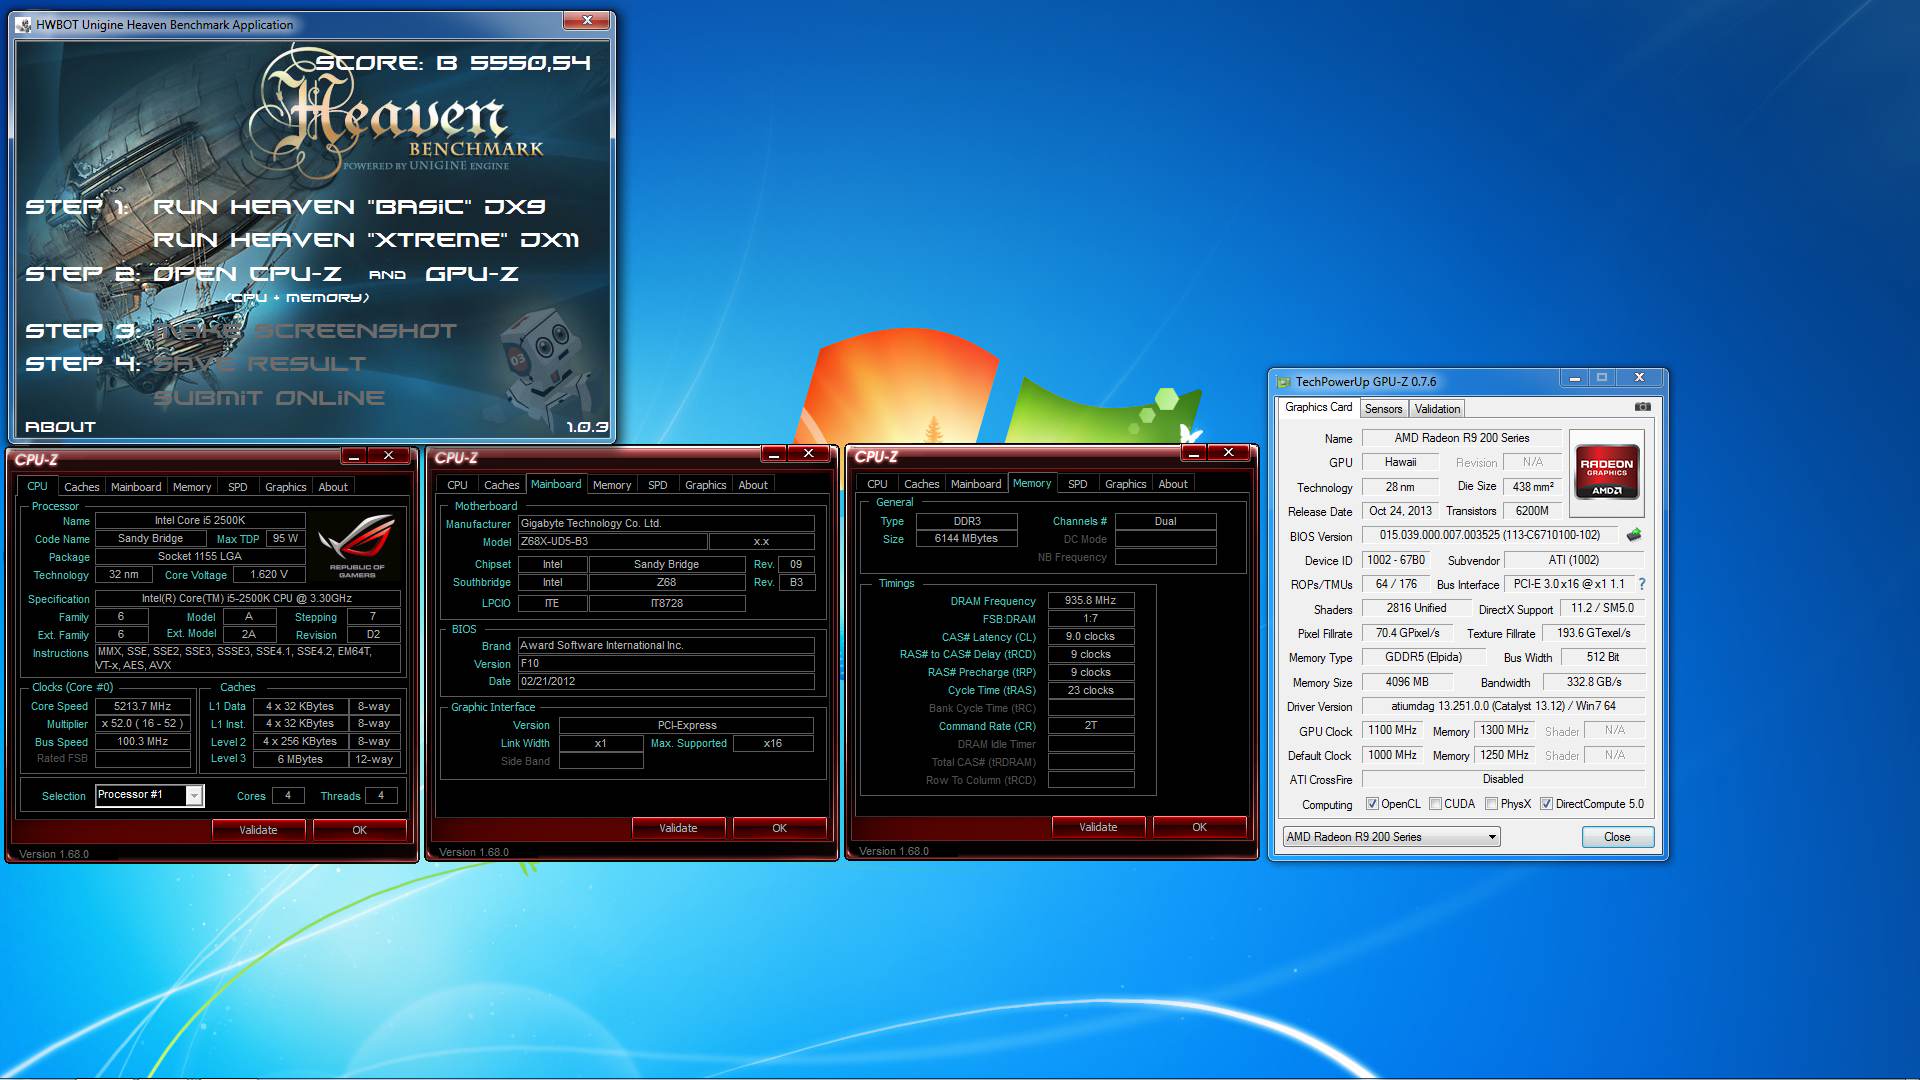This screenshot has height=1080, width=1920.
Task: Click the BIOS Date 02/21/2012 value
Action: [666, 682]
